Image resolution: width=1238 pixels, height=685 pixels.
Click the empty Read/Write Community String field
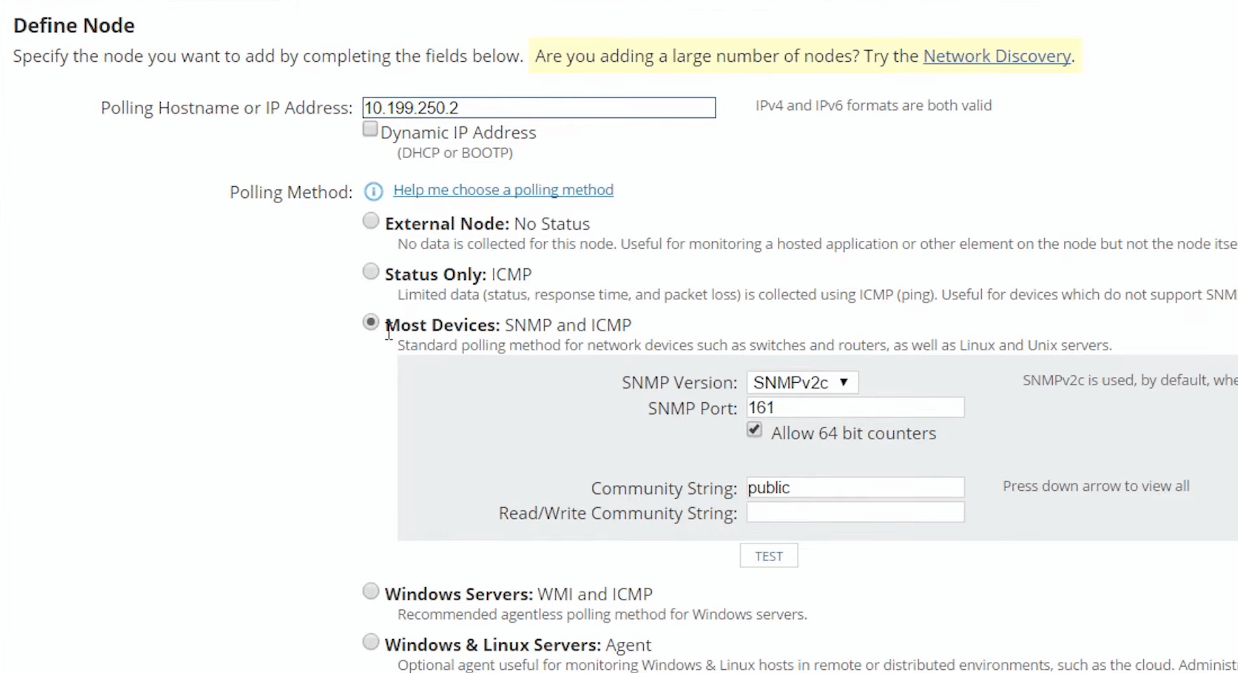point(855,513)
